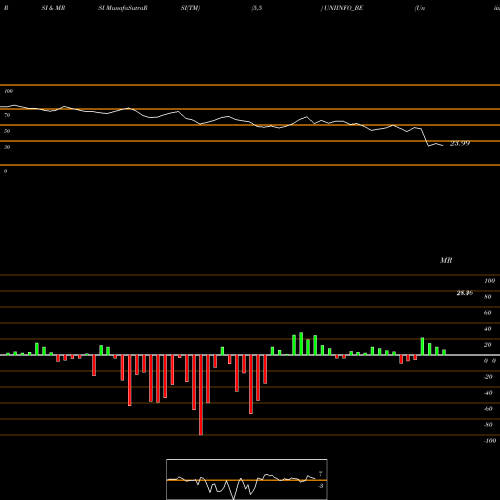The image size is (500, 500).
Task: Click the -20 label on the MR axis
Action: click(x=488, y=377)
